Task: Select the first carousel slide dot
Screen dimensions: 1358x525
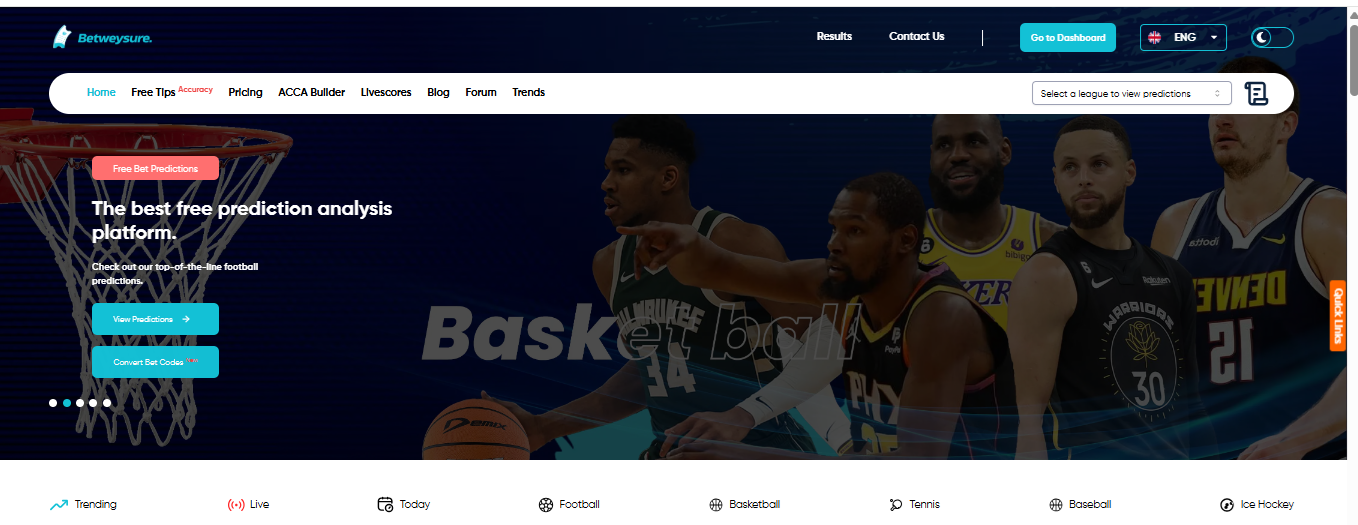Action: pyautogui.click(x=53, y=403)
